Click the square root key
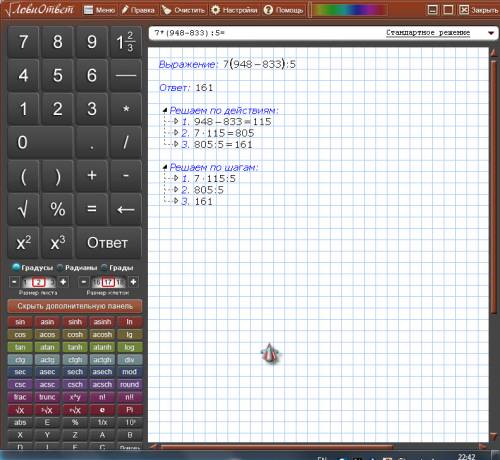Image resolution: width=500 pixels, height=460 pixels. point(23,209)
